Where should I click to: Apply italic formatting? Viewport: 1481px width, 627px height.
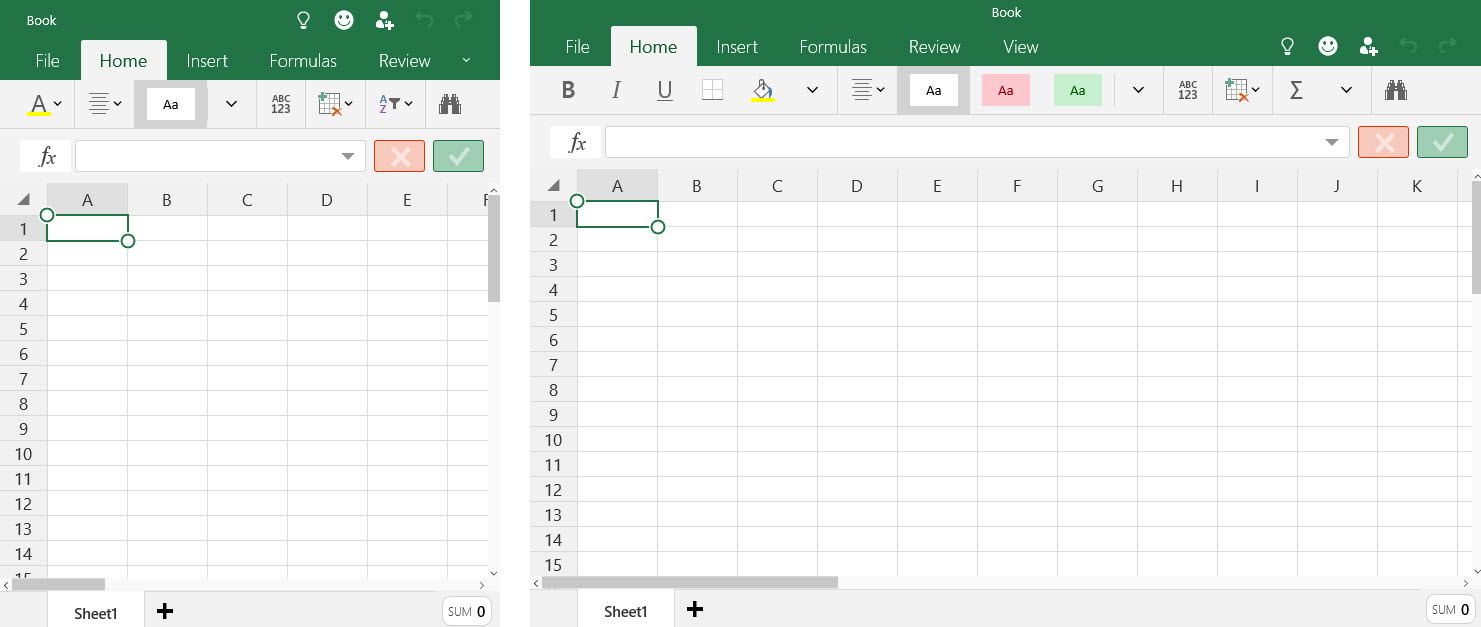616,90
